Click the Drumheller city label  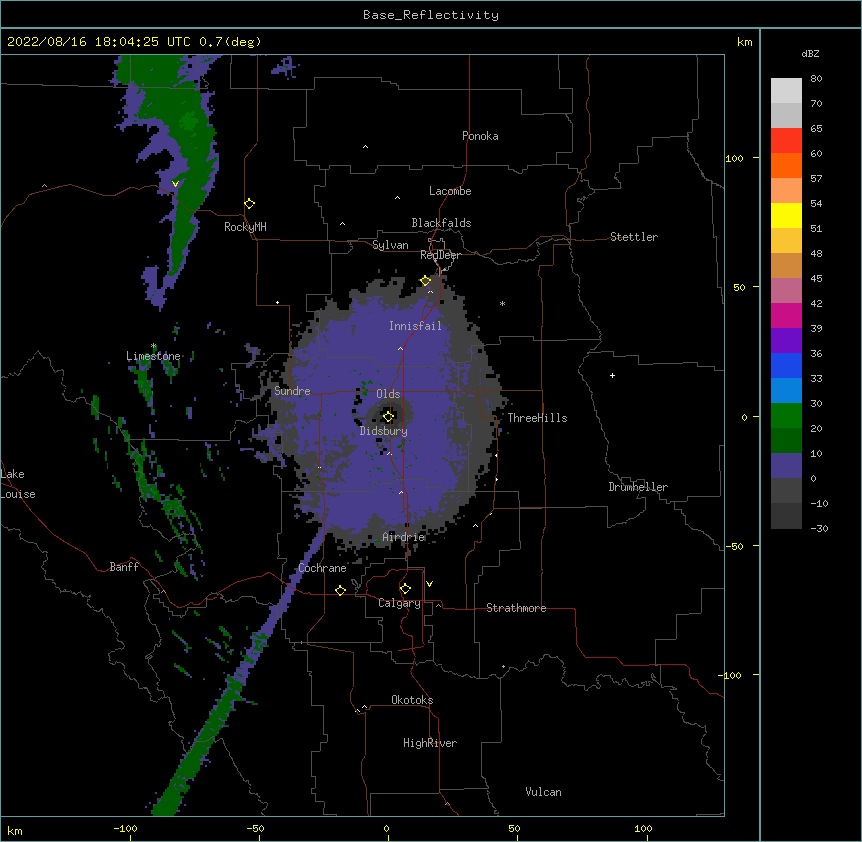[x=638, y=487]
